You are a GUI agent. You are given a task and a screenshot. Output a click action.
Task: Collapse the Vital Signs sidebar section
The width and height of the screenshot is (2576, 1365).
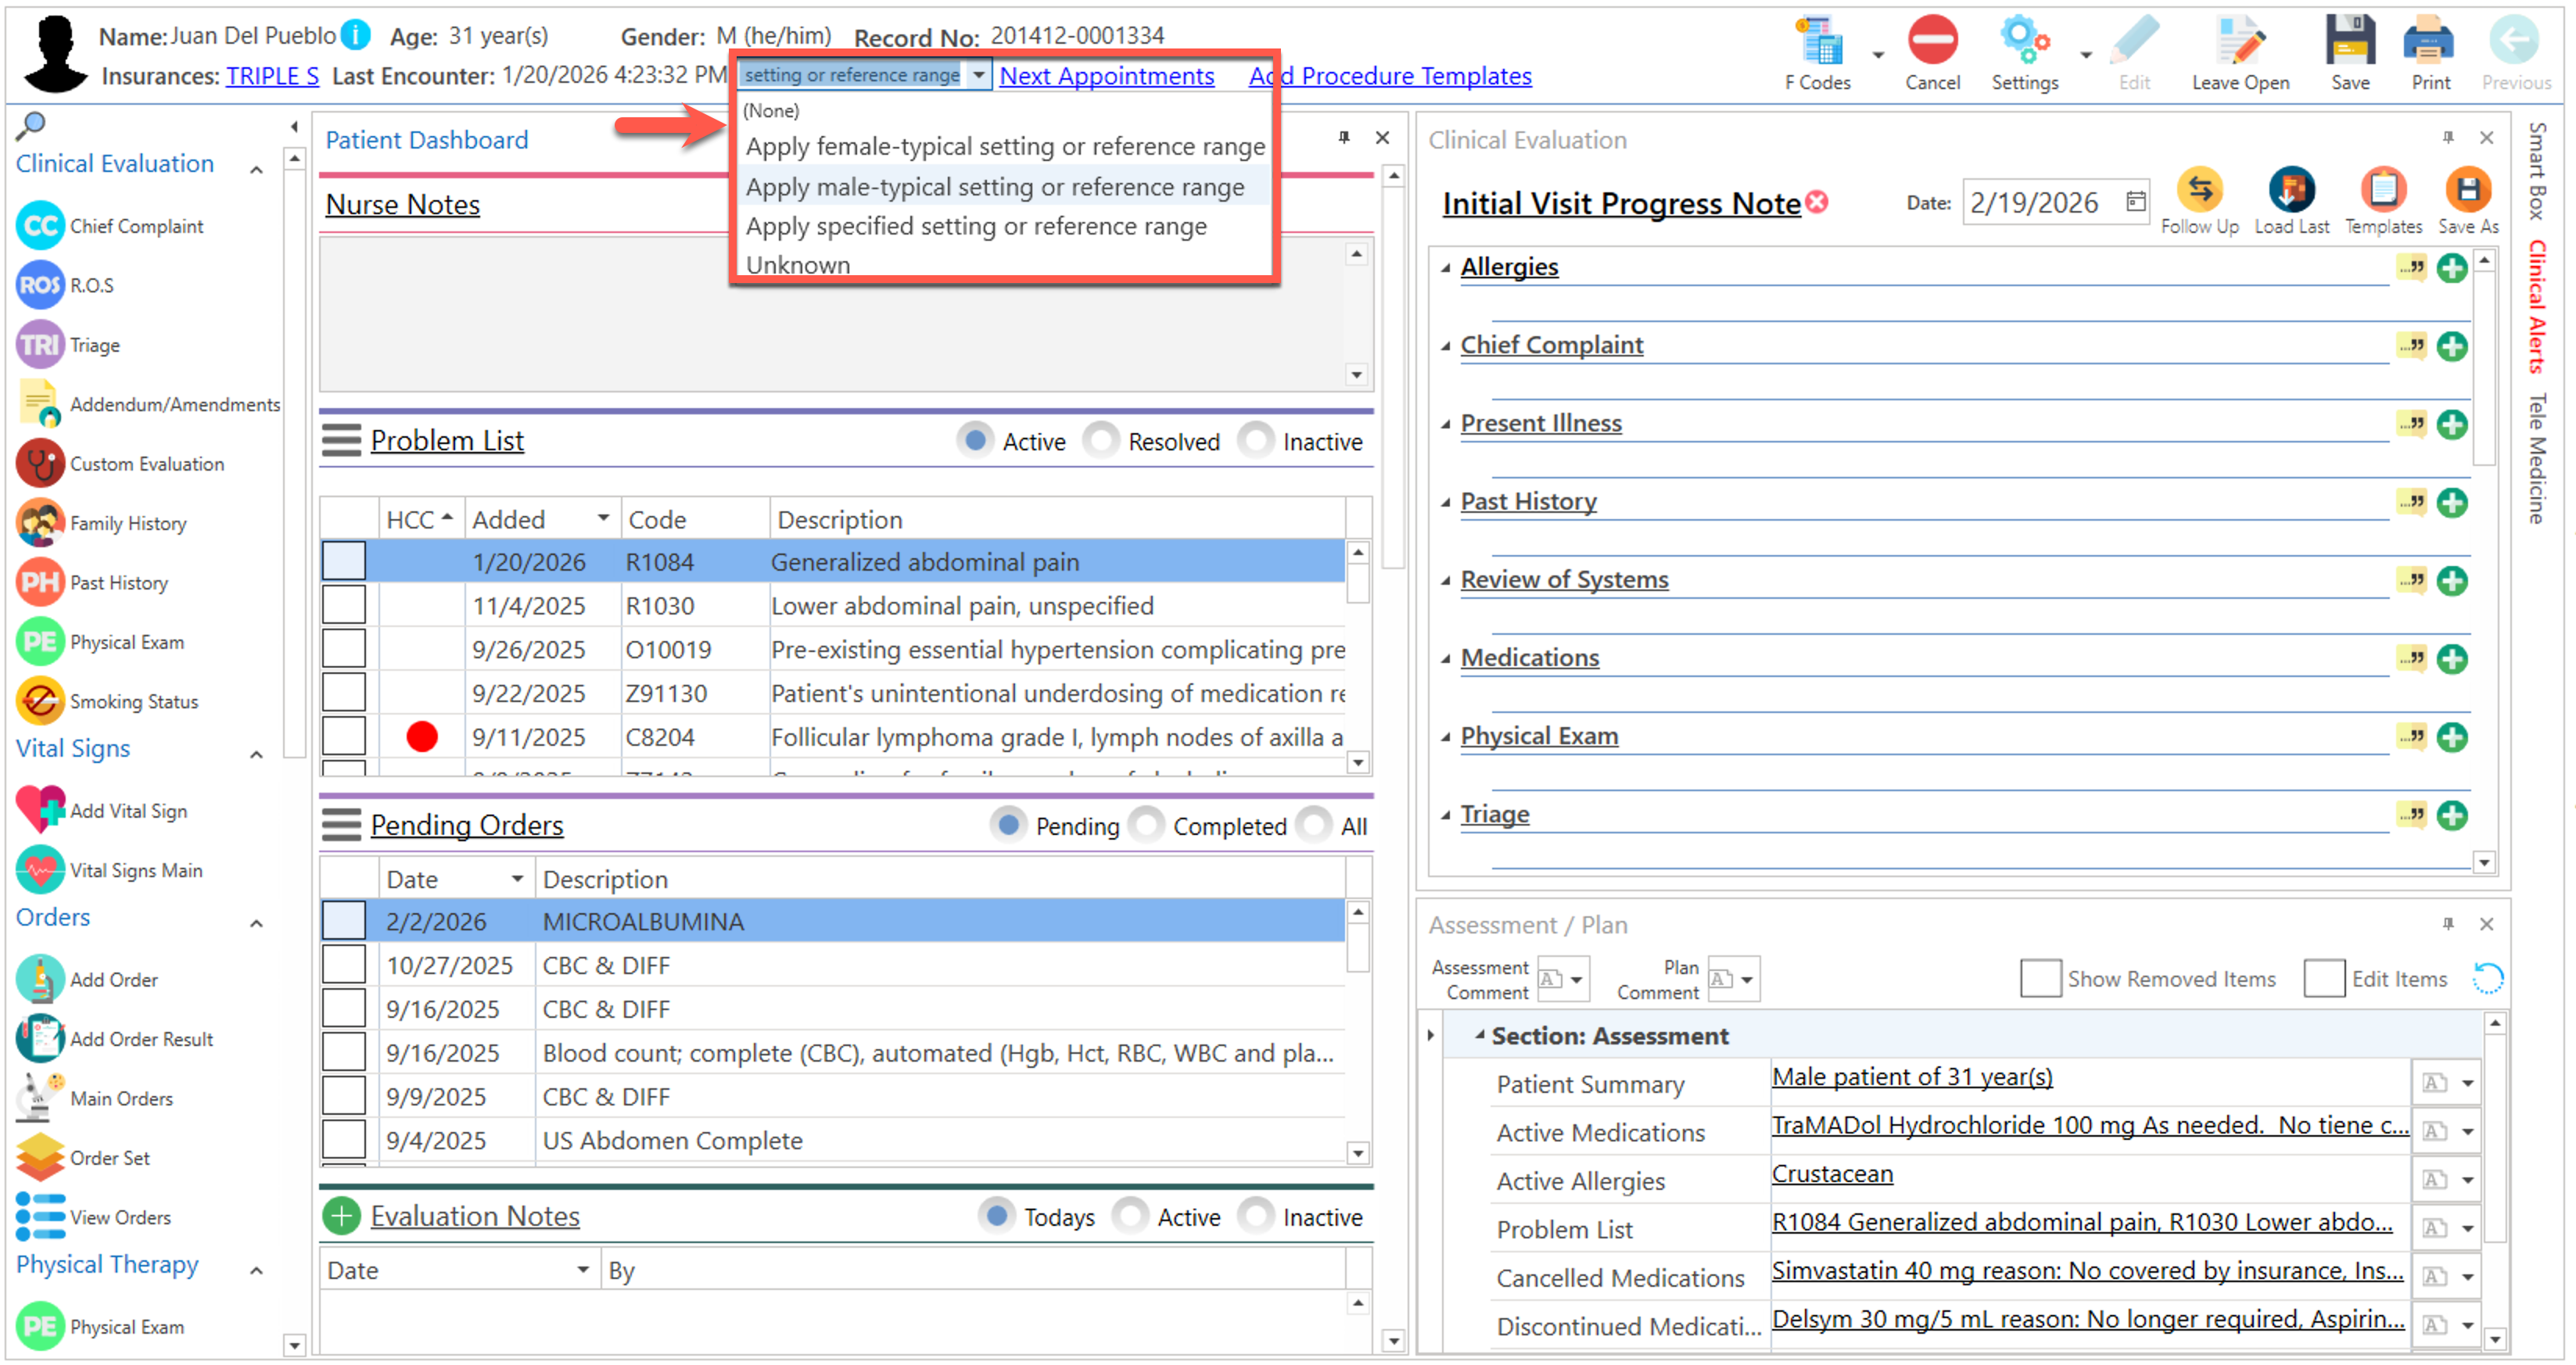click(257, 754)
